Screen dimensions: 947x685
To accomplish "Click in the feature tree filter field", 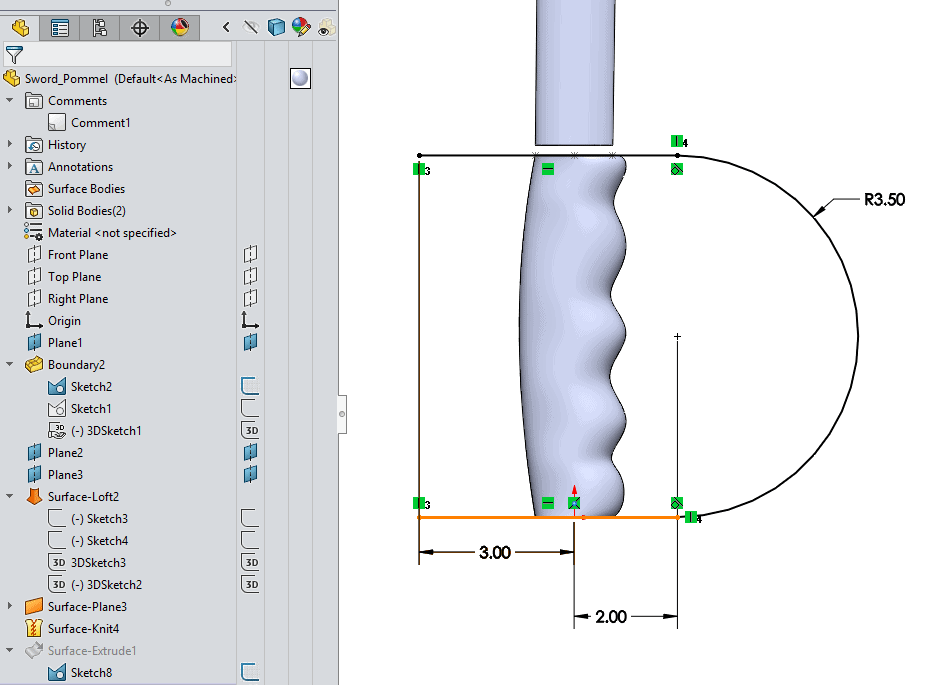I will point(125,54).
